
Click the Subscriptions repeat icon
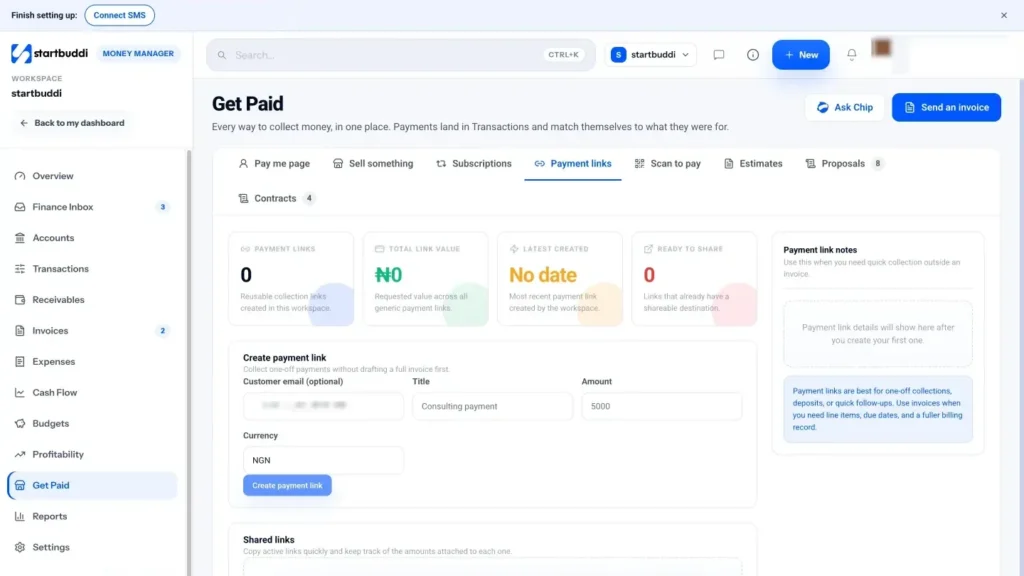(441, 163)
